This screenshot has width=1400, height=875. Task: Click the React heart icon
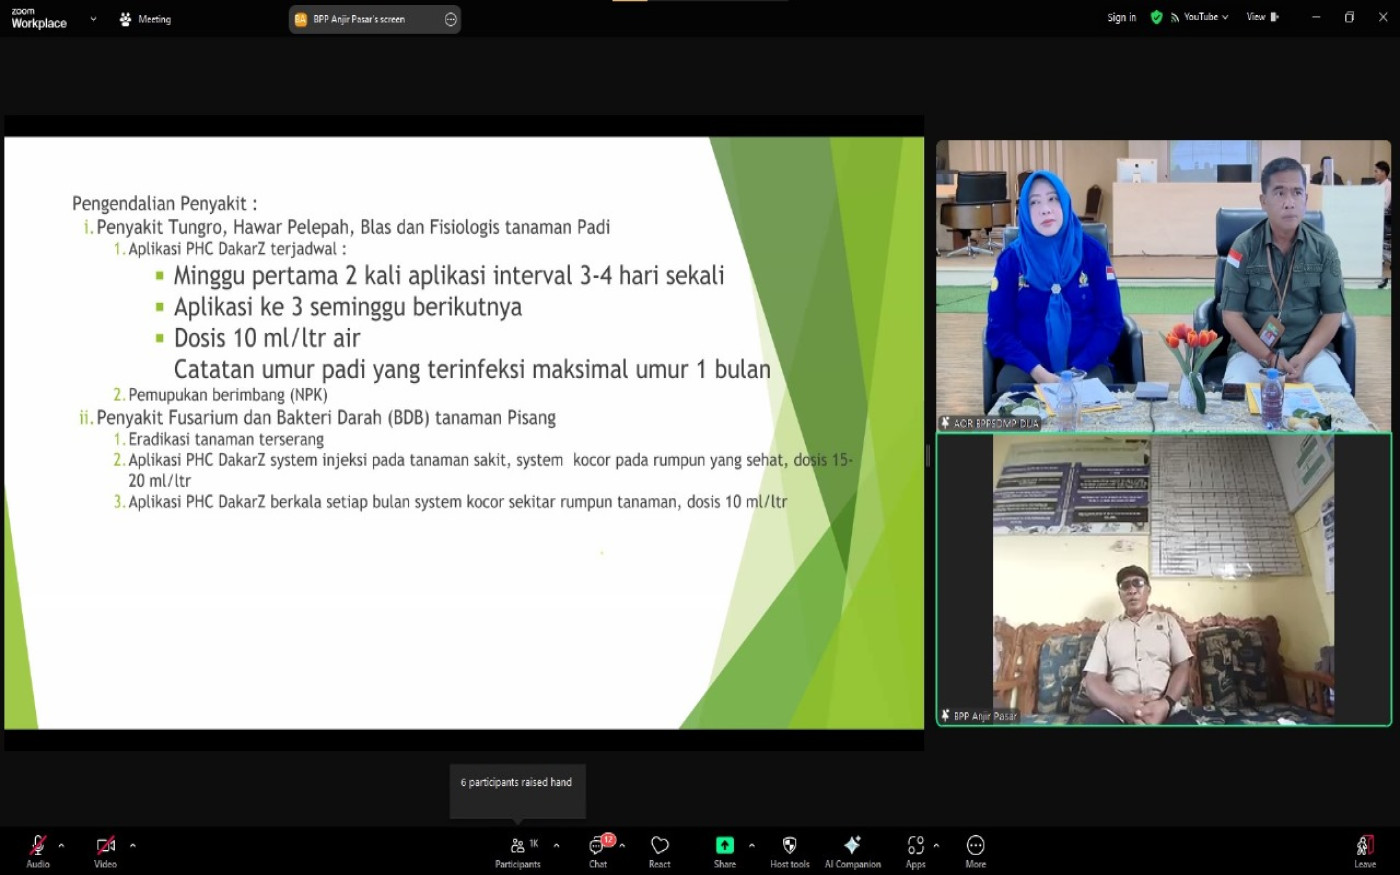pos(659,846)
